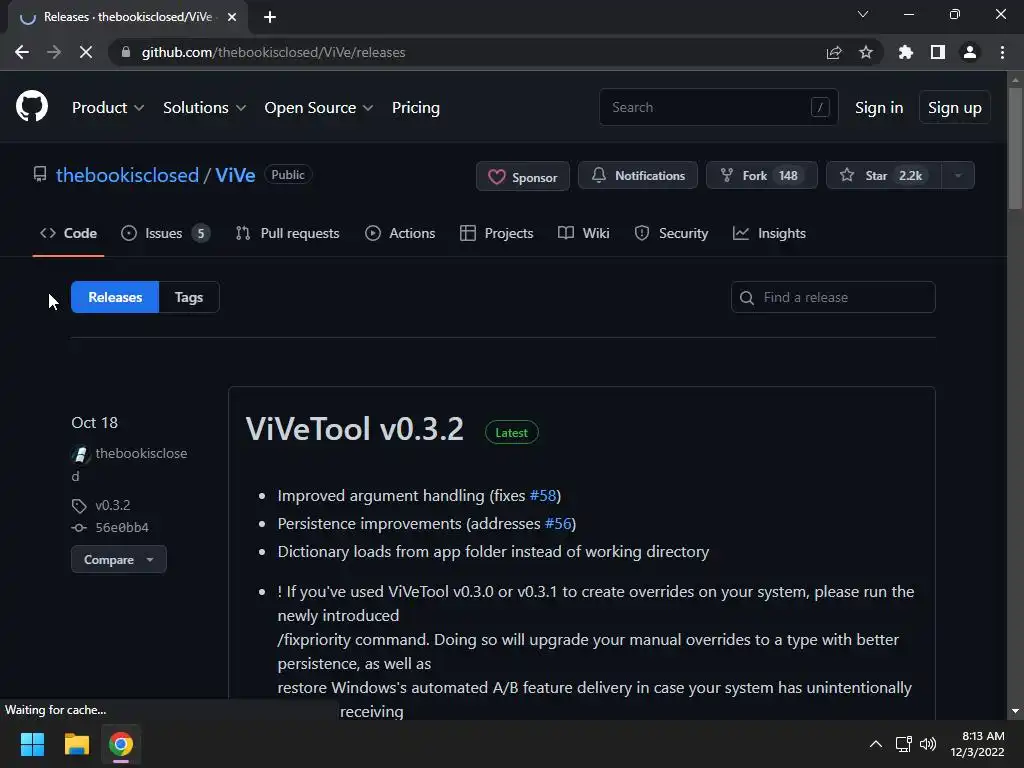Expand the Product menu

[108, 108]
